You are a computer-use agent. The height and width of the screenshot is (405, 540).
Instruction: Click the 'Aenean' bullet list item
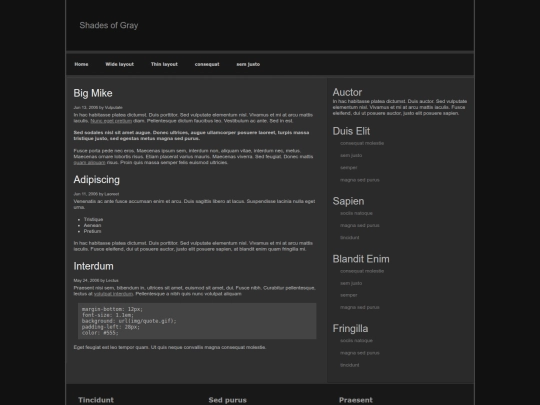[92, 225]
